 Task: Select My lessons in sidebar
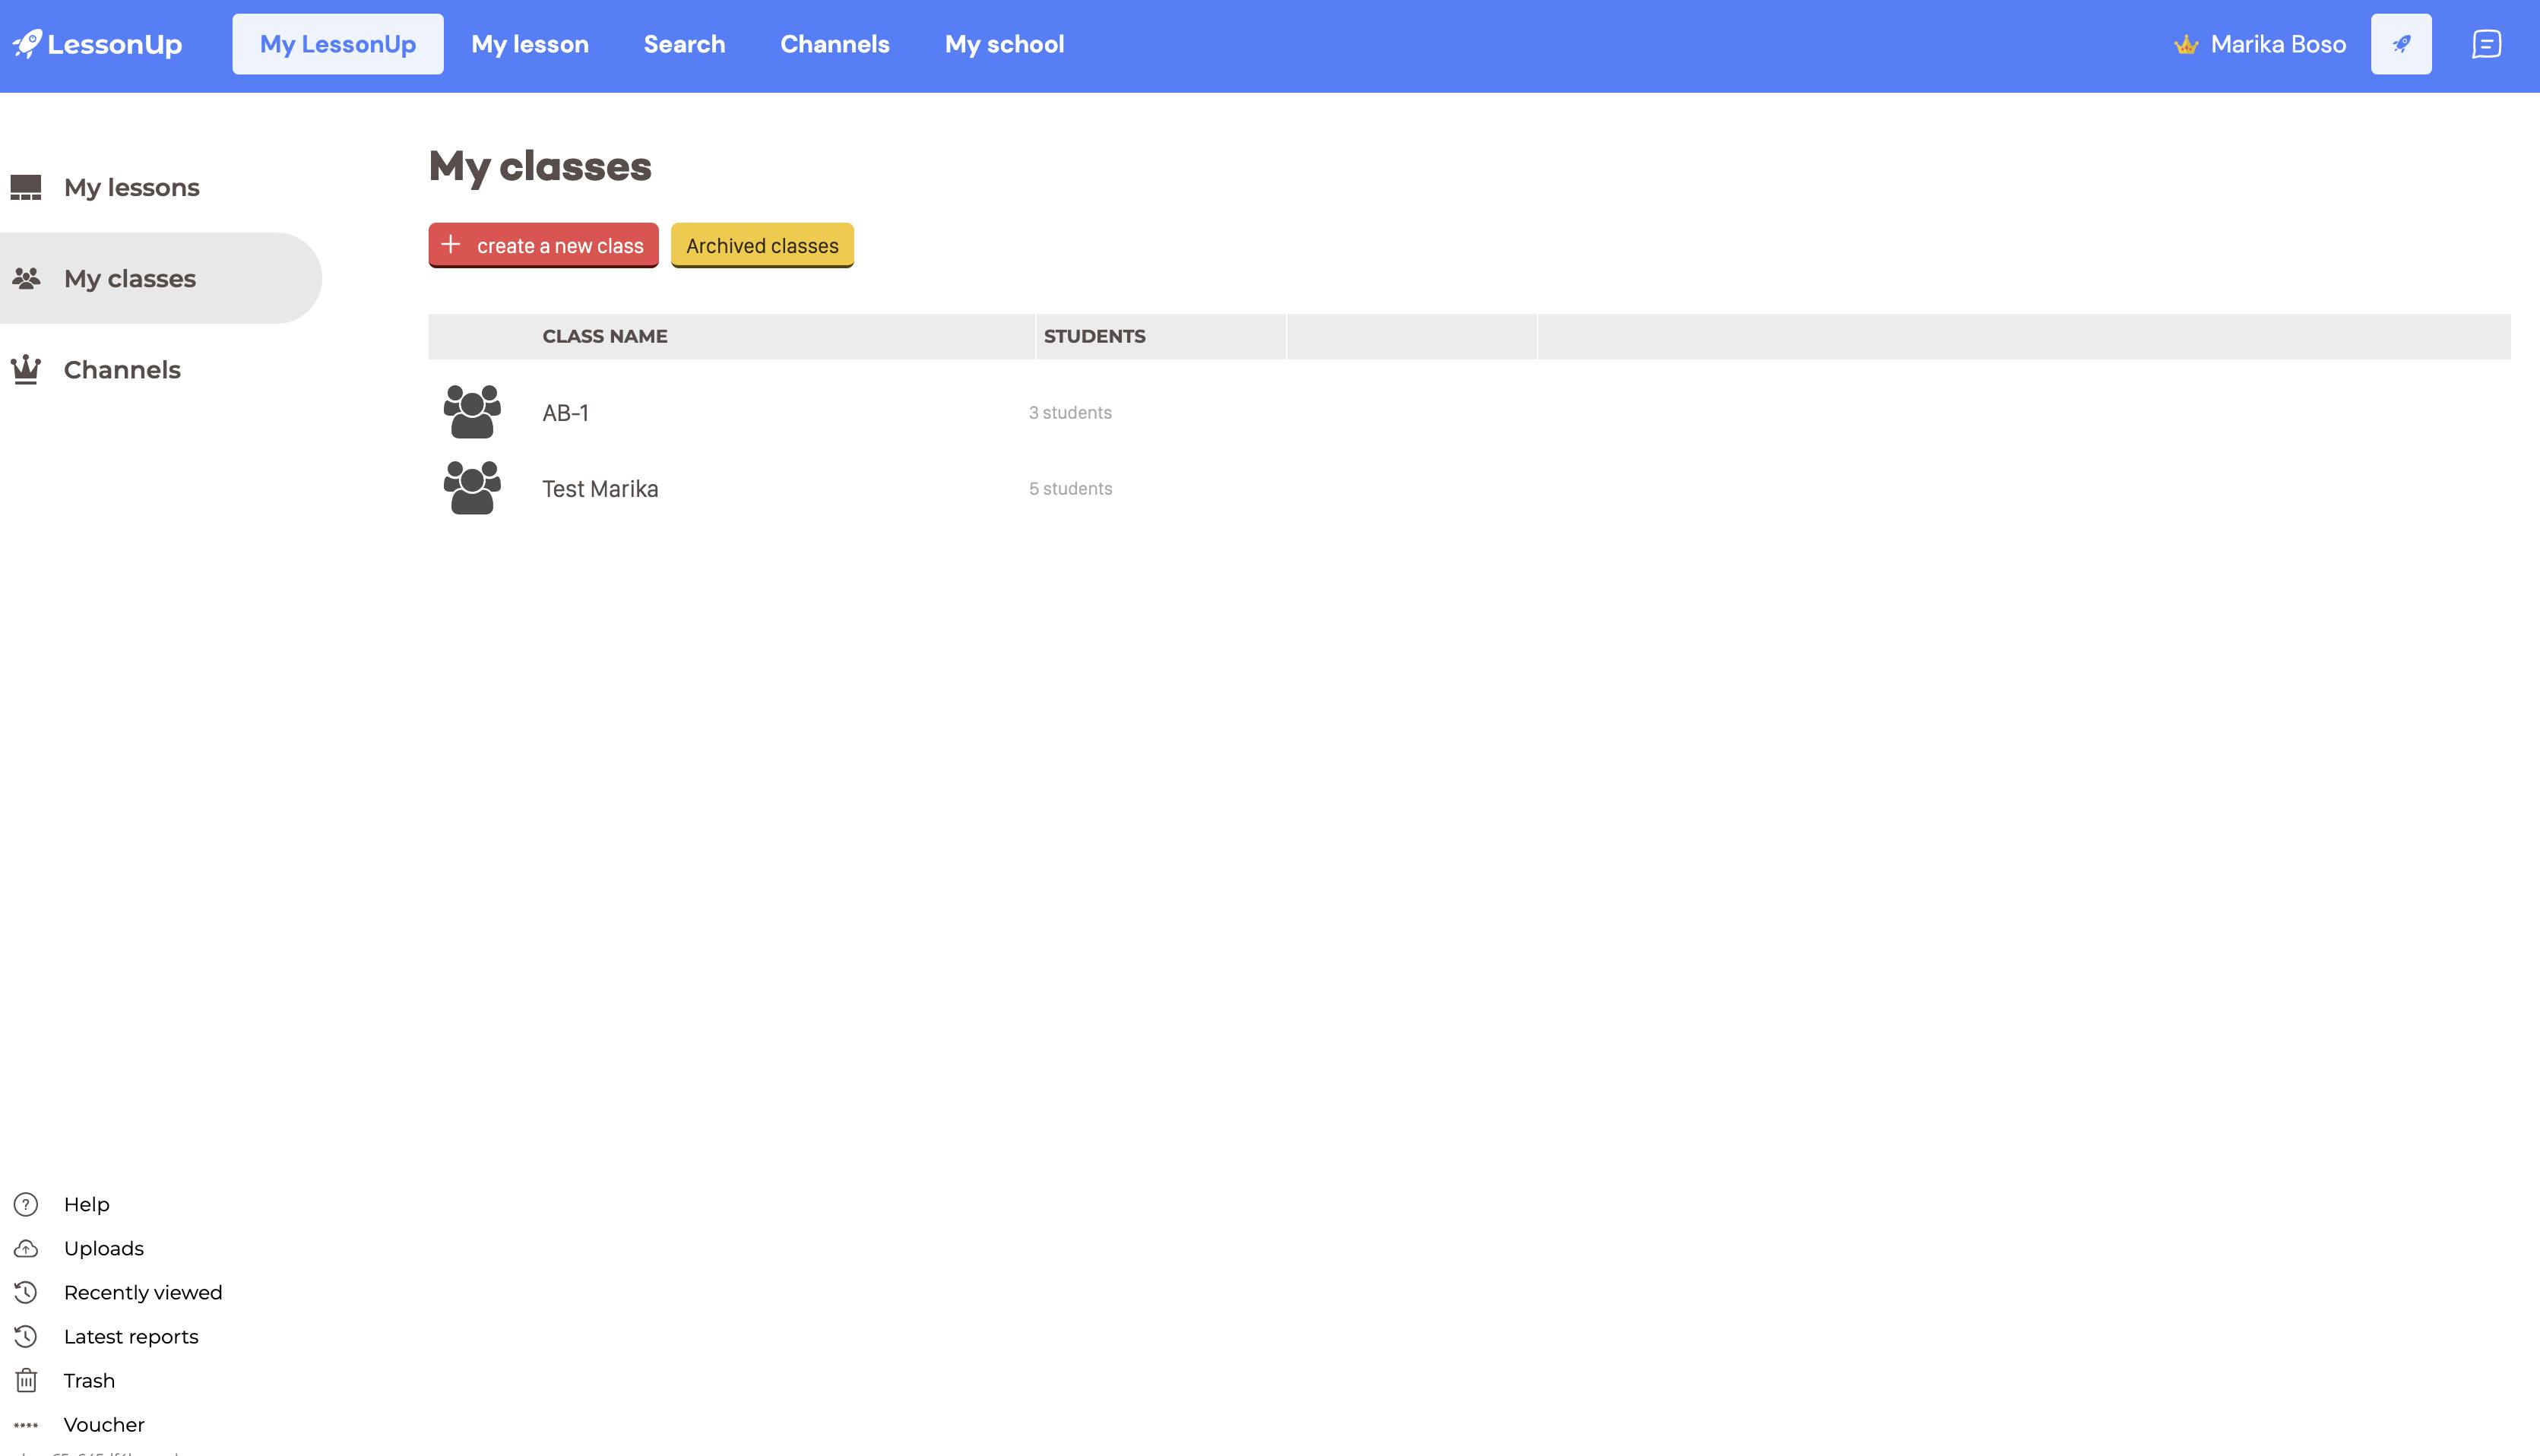coord(131,187)
